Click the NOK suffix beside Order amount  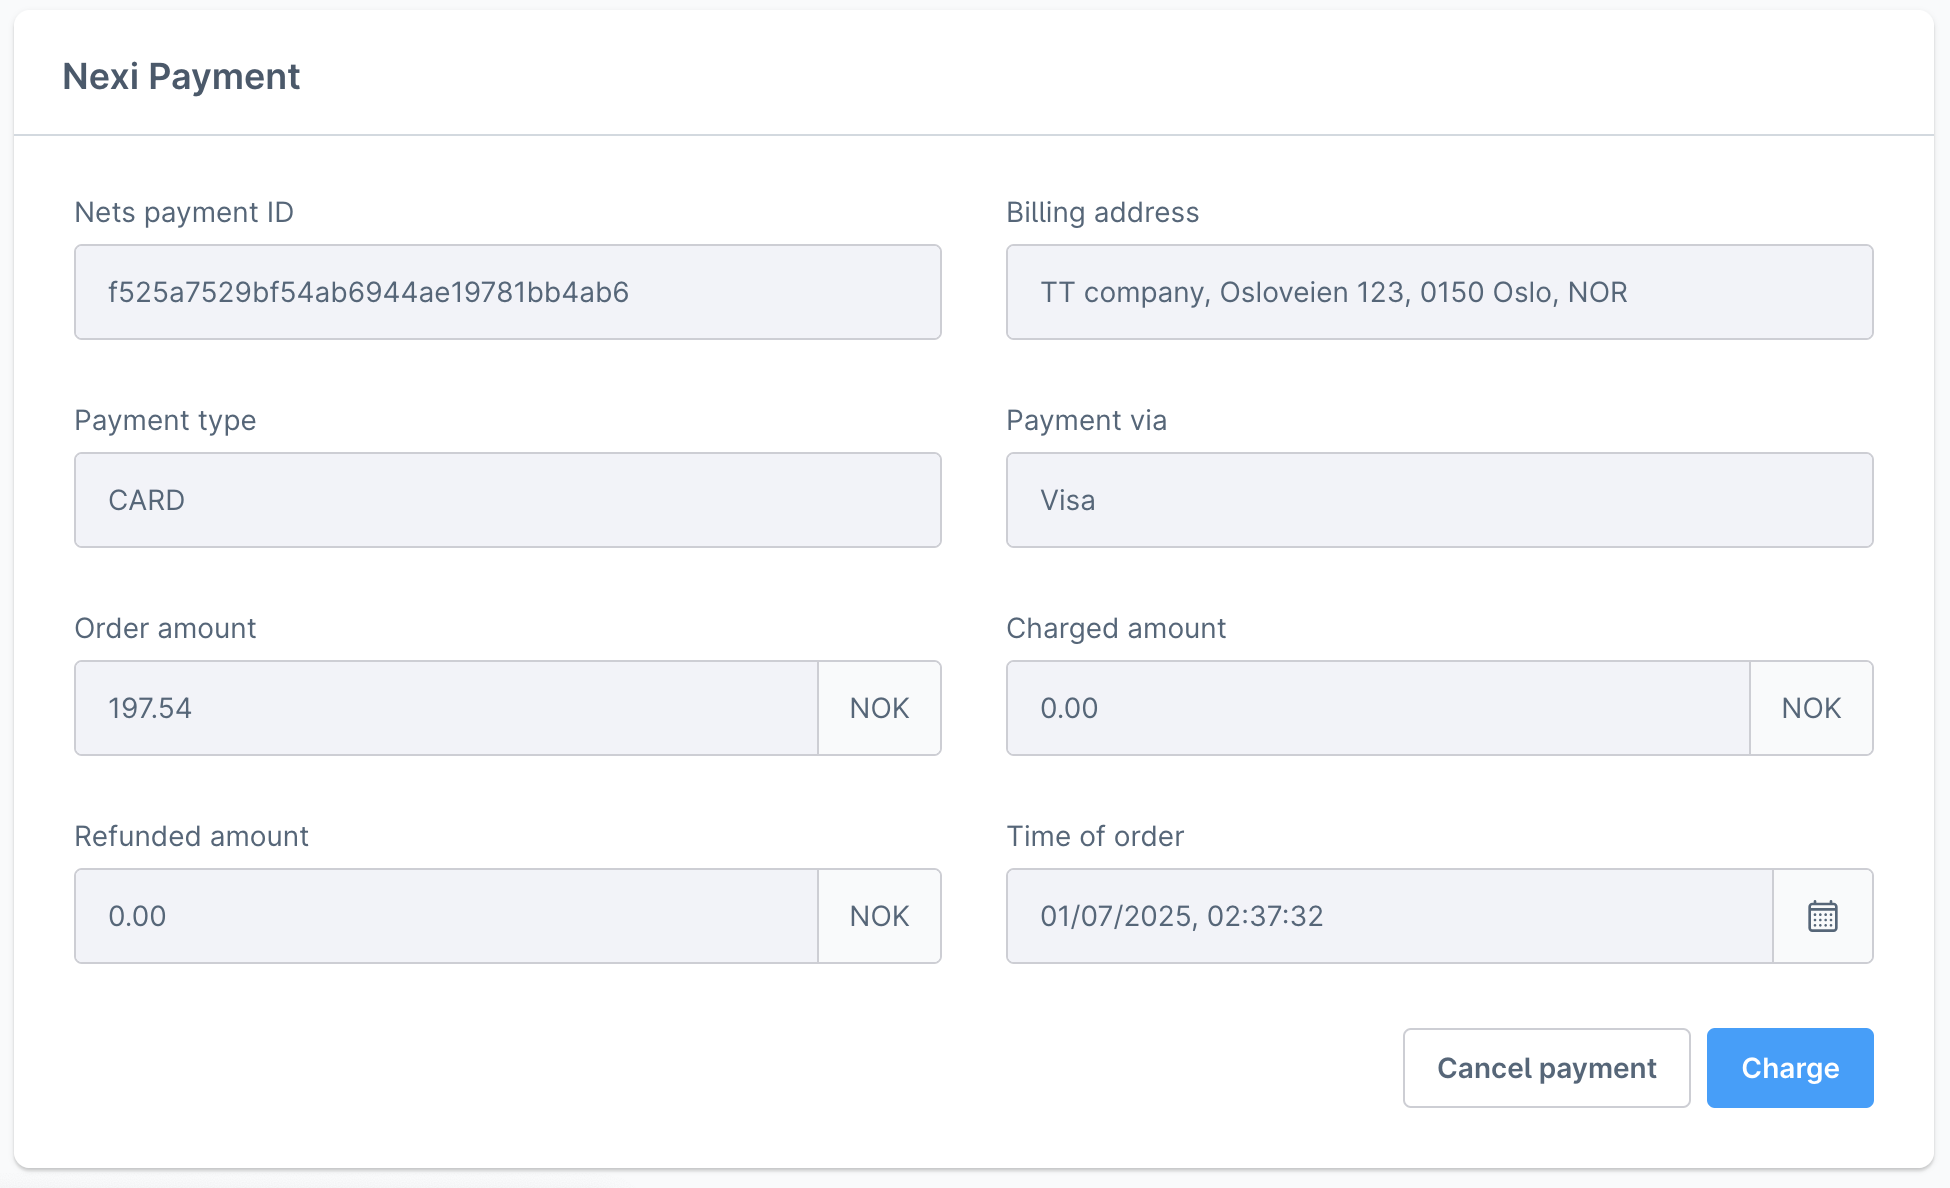pos(879,708)
